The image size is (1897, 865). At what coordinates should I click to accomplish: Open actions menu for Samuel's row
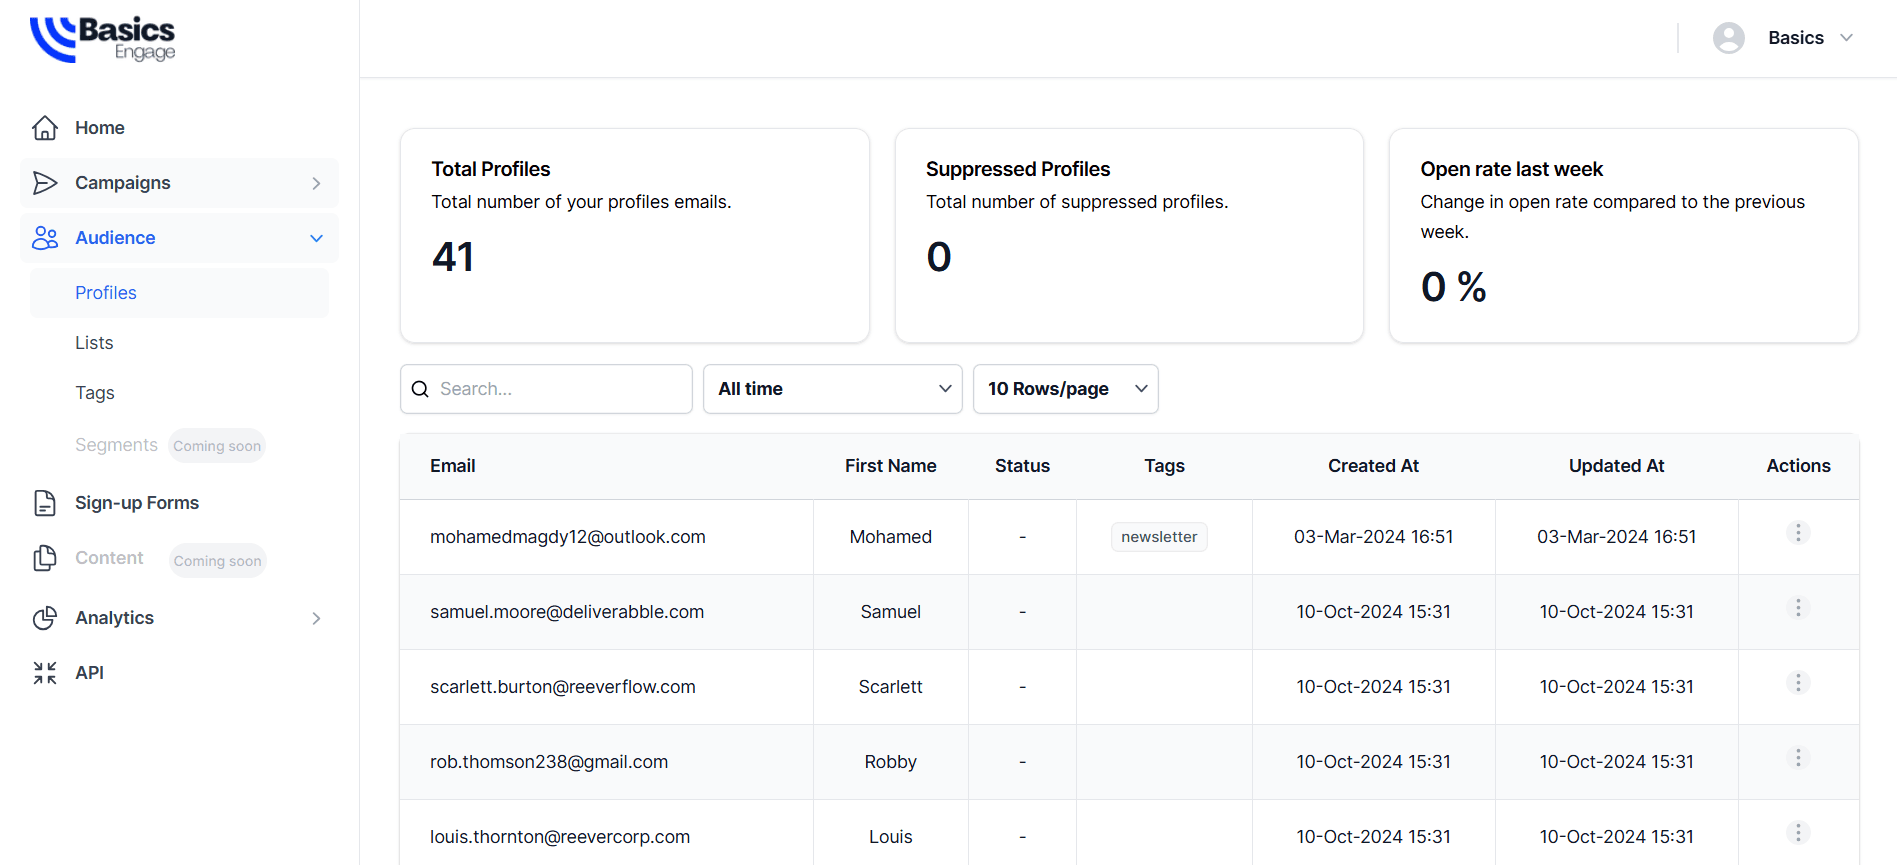click(x=1797, y=608)
